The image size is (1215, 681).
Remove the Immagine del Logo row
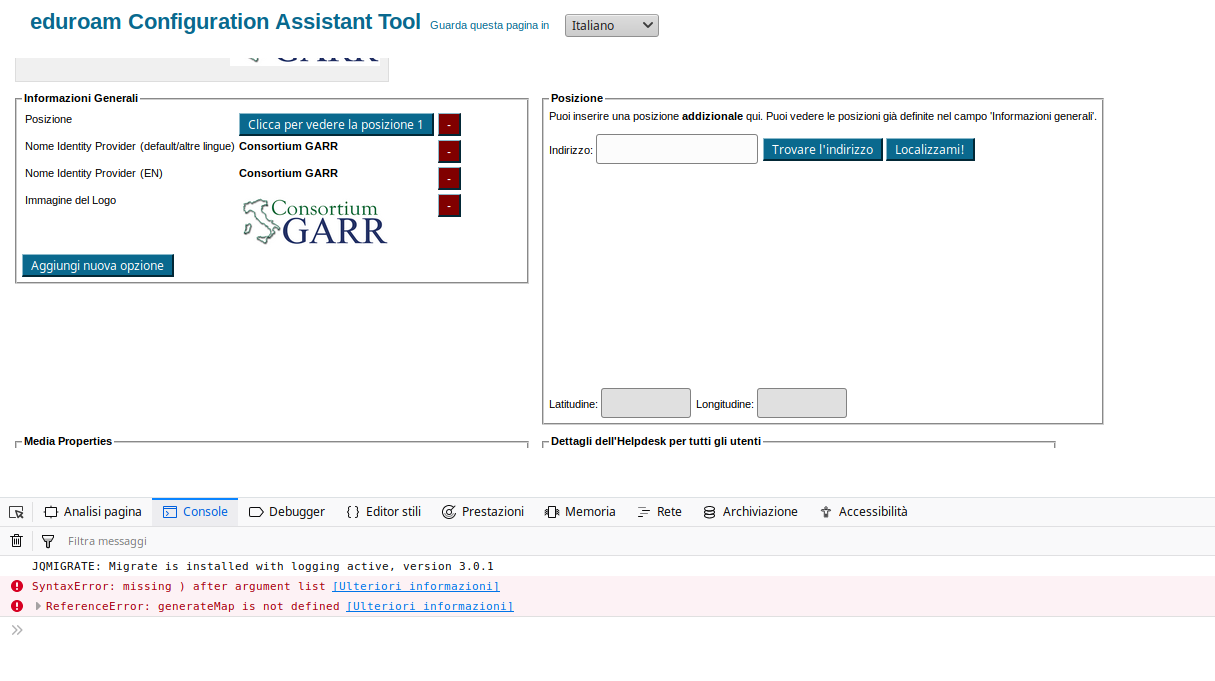point(449,206)
